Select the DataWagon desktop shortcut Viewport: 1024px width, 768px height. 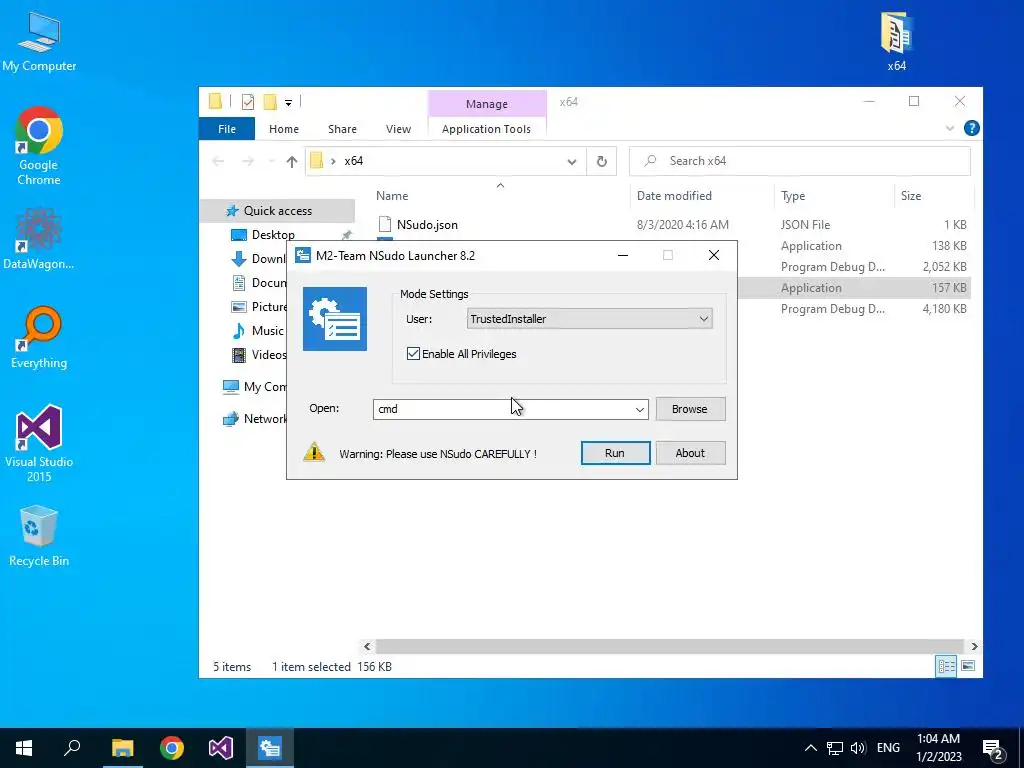tap(39, 238)
